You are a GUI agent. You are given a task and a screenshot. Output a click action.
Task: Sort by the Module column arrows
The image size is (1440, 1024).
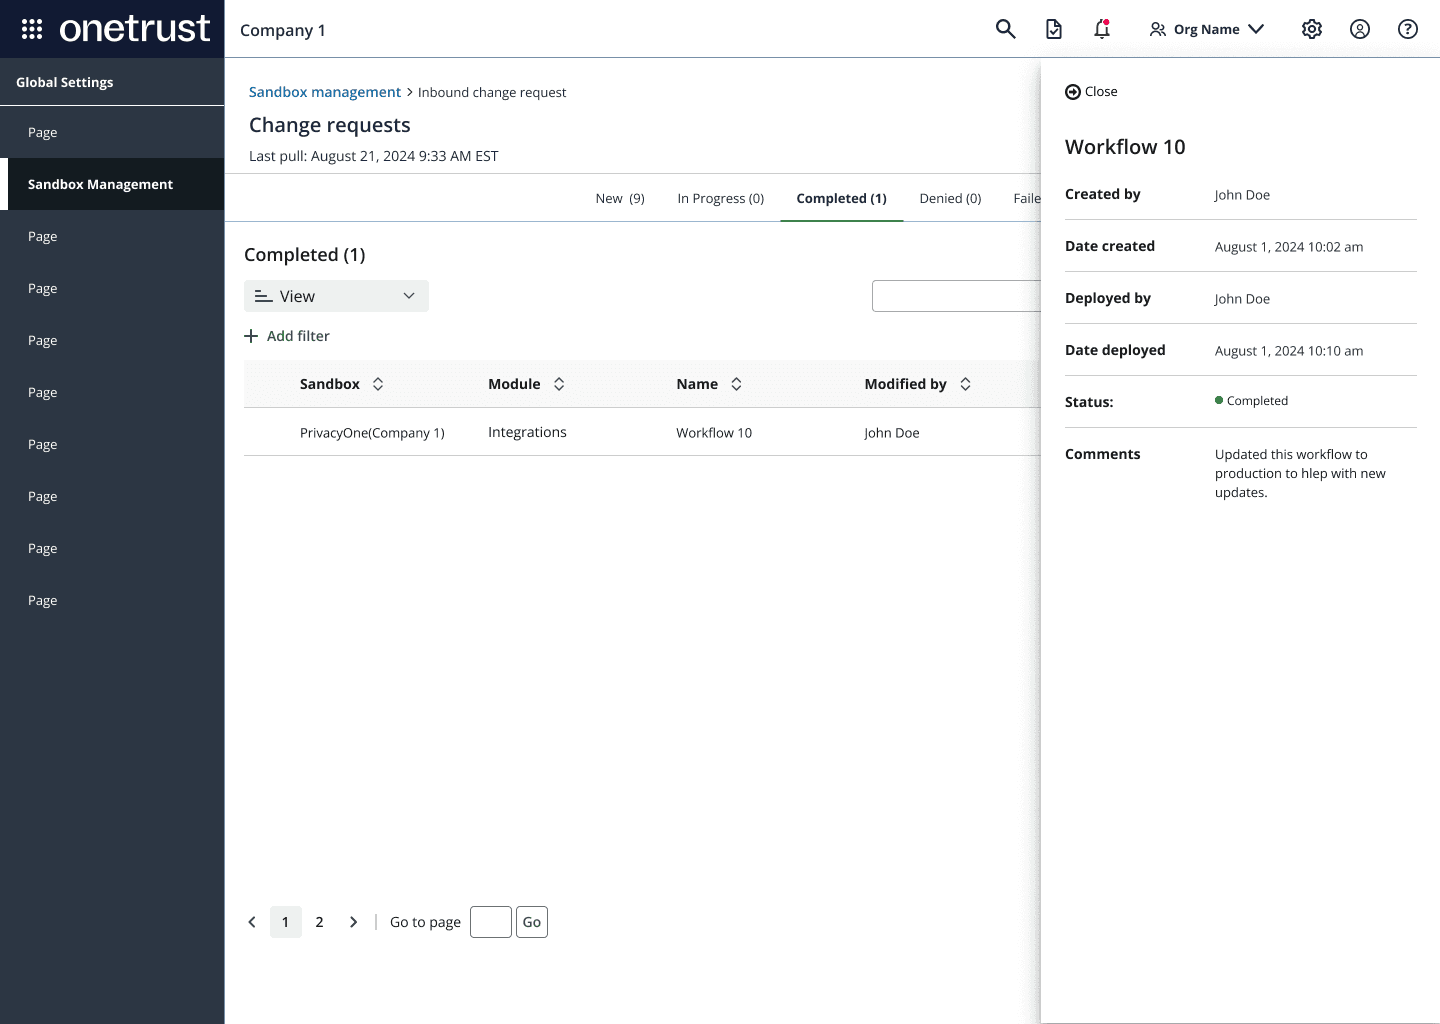(559, 384)
